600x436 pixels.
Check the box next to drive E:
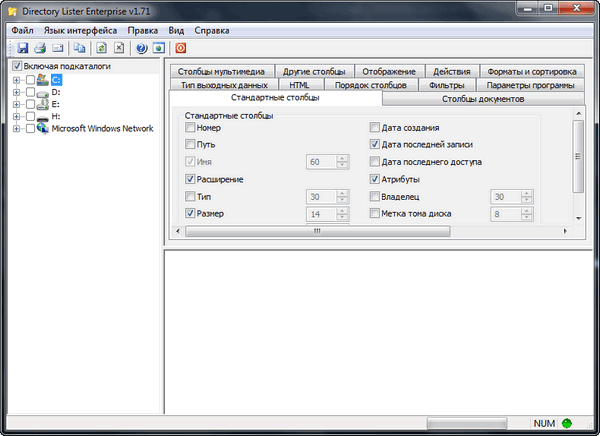(30, 104)
